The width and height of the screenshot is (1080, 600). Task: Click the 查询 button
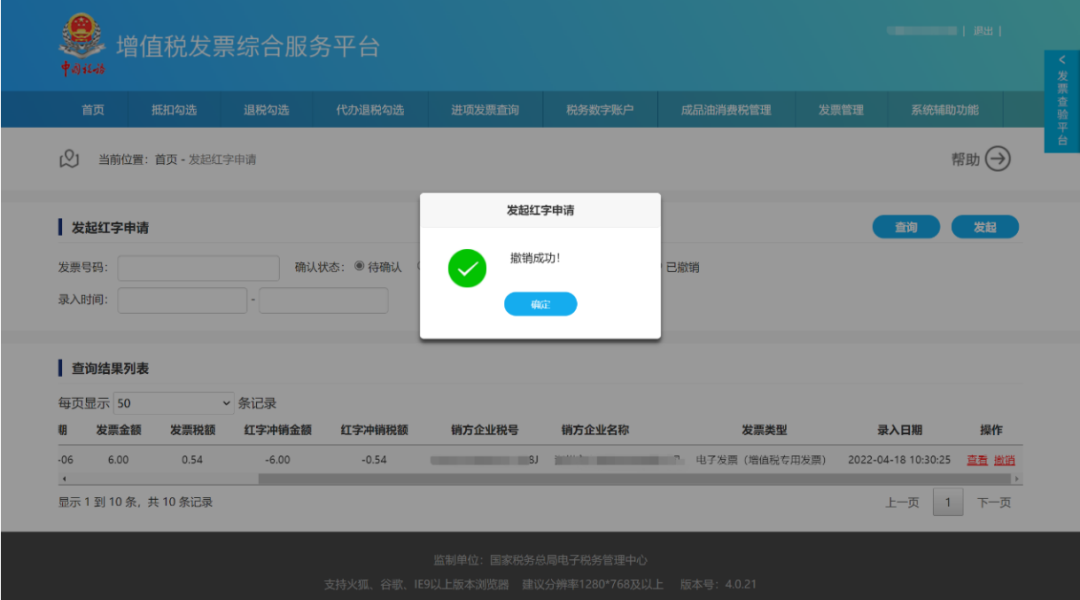click(906, 227)
